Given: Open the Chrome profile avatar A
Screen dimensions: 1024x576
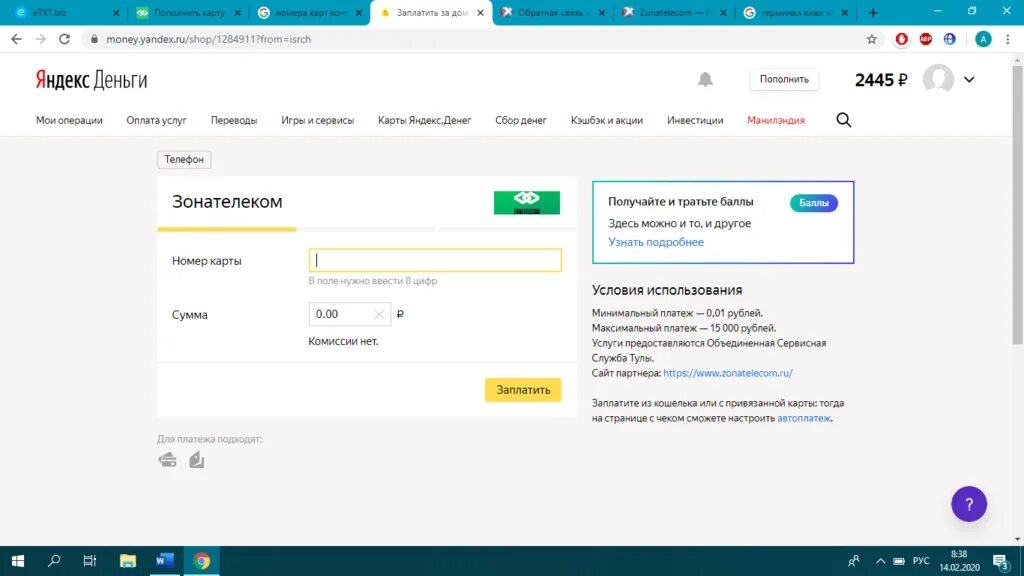Looking at the screenshot, I should 983,39.
